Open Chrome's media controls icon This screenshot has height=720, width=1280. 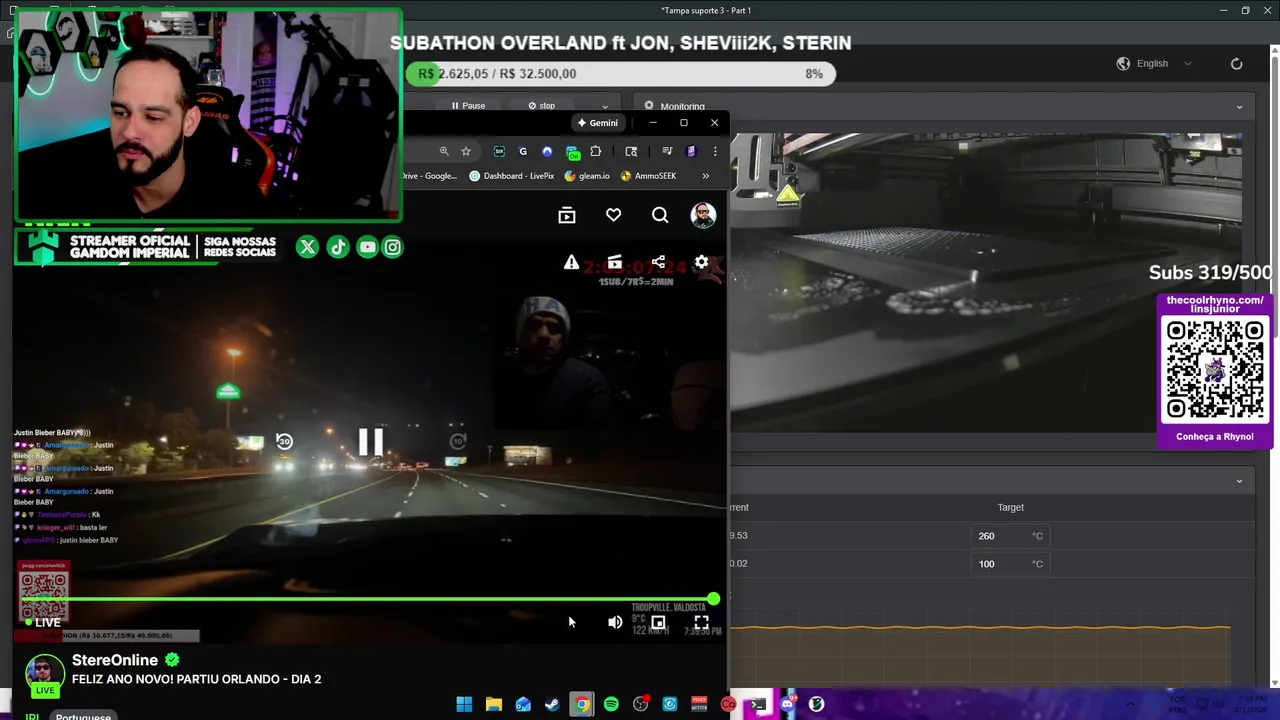pos(667,151)
